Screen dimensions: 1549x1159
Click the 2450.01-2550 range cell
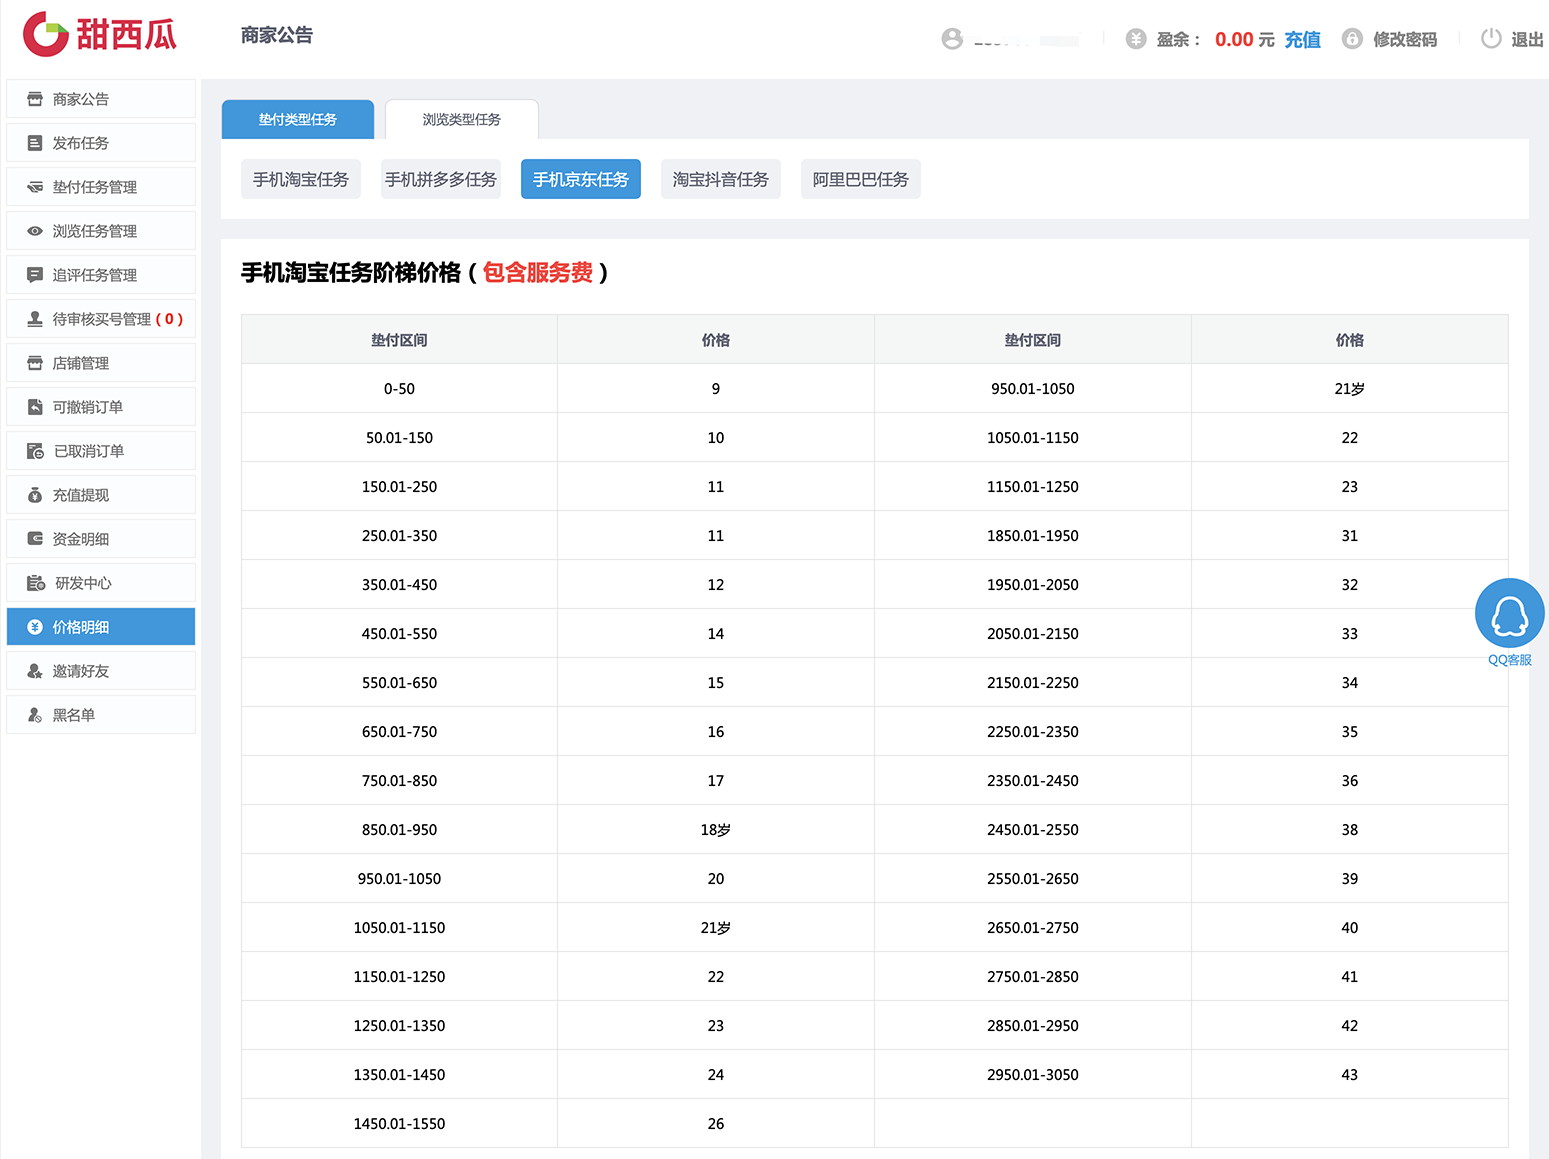1033,830
